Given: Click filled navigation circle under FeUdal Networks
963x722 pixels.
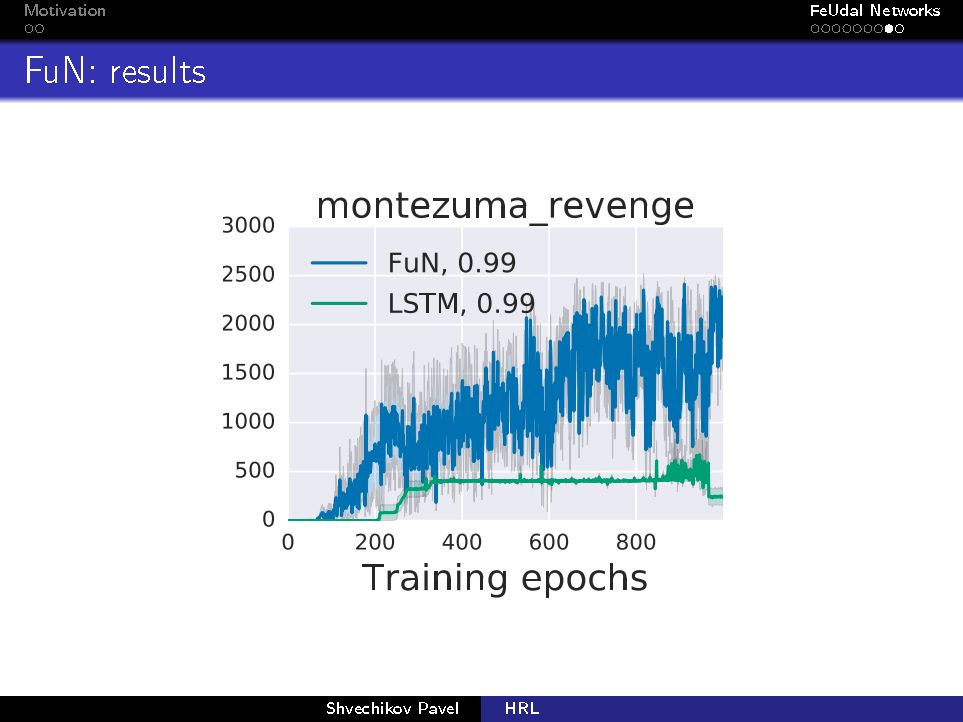Looking at the screenshot, I should pos(888,28).
